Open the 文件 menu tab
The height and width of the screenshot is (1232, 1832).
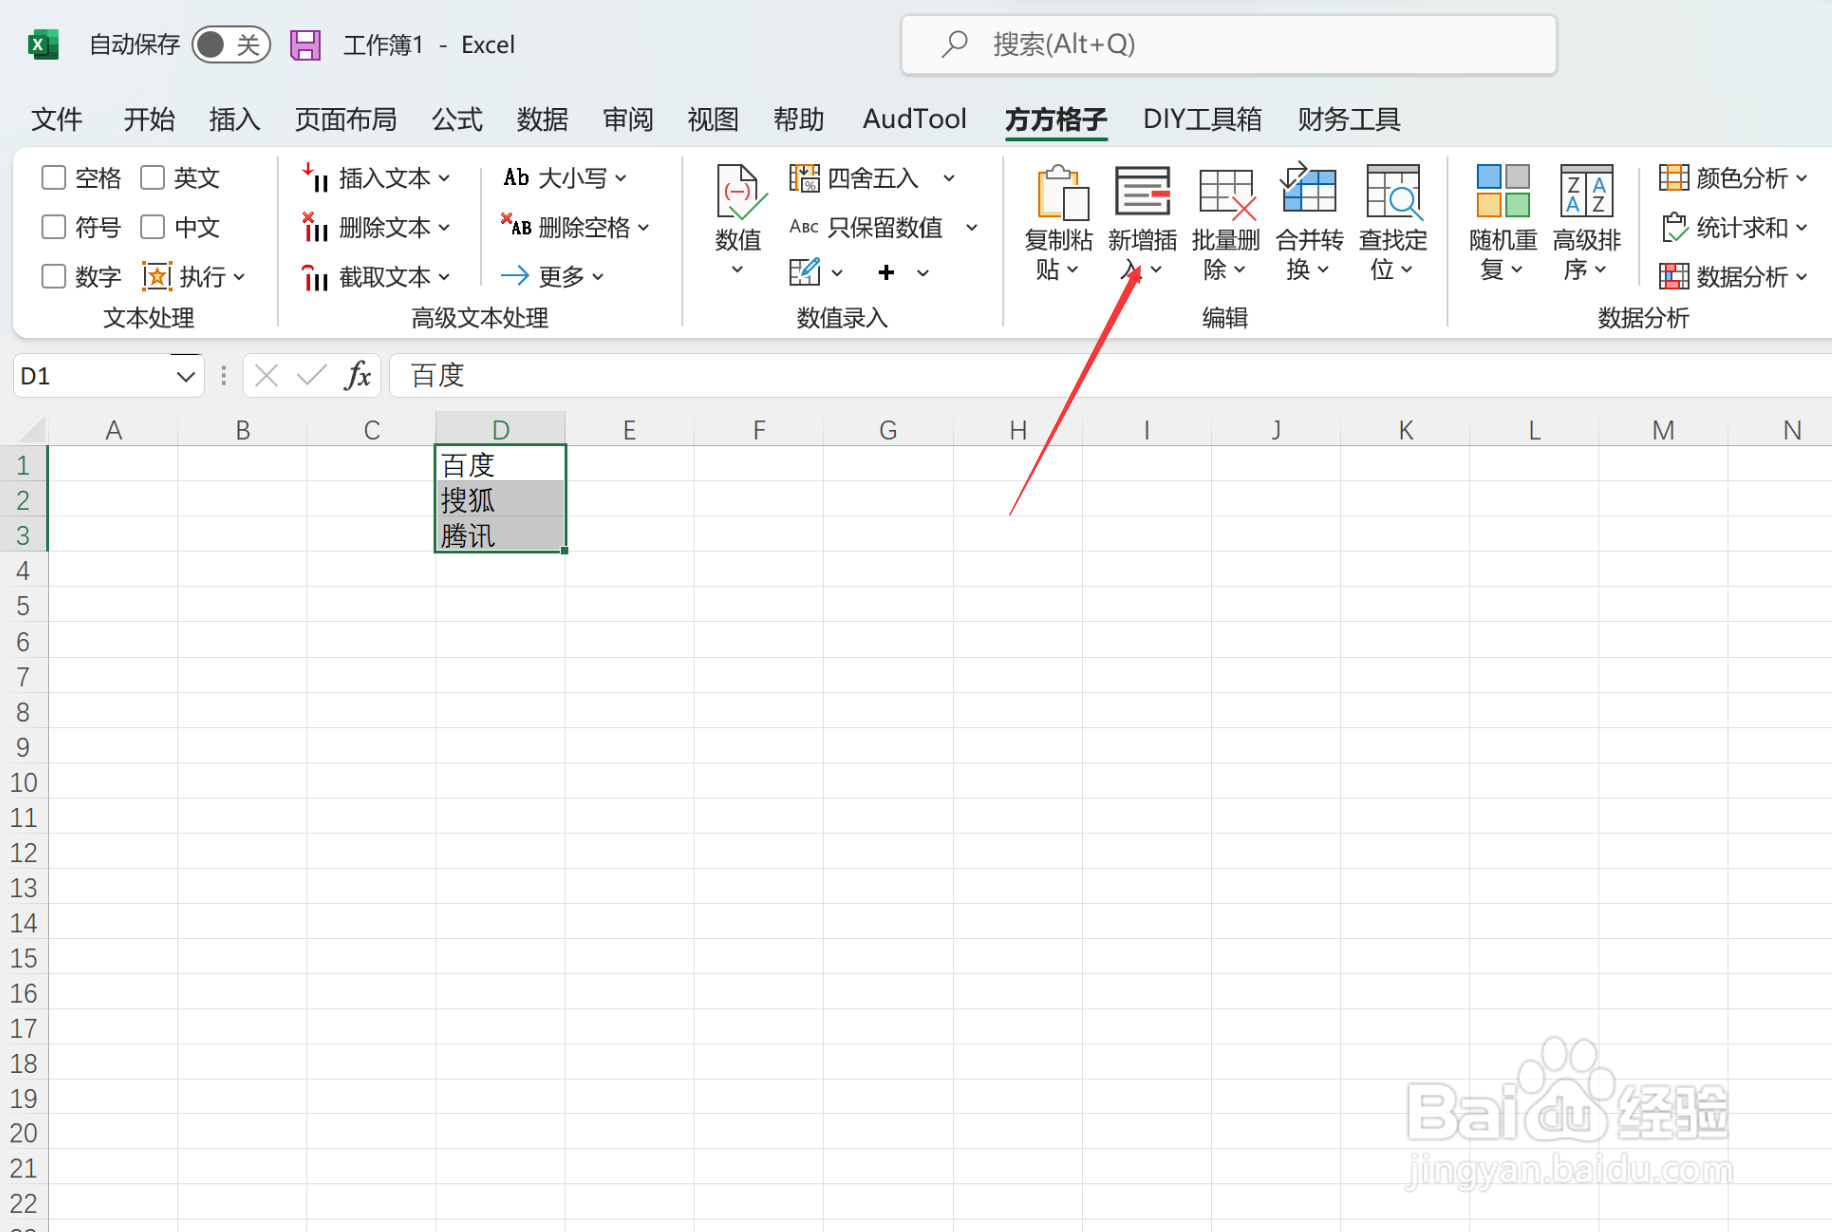[57, 120]
